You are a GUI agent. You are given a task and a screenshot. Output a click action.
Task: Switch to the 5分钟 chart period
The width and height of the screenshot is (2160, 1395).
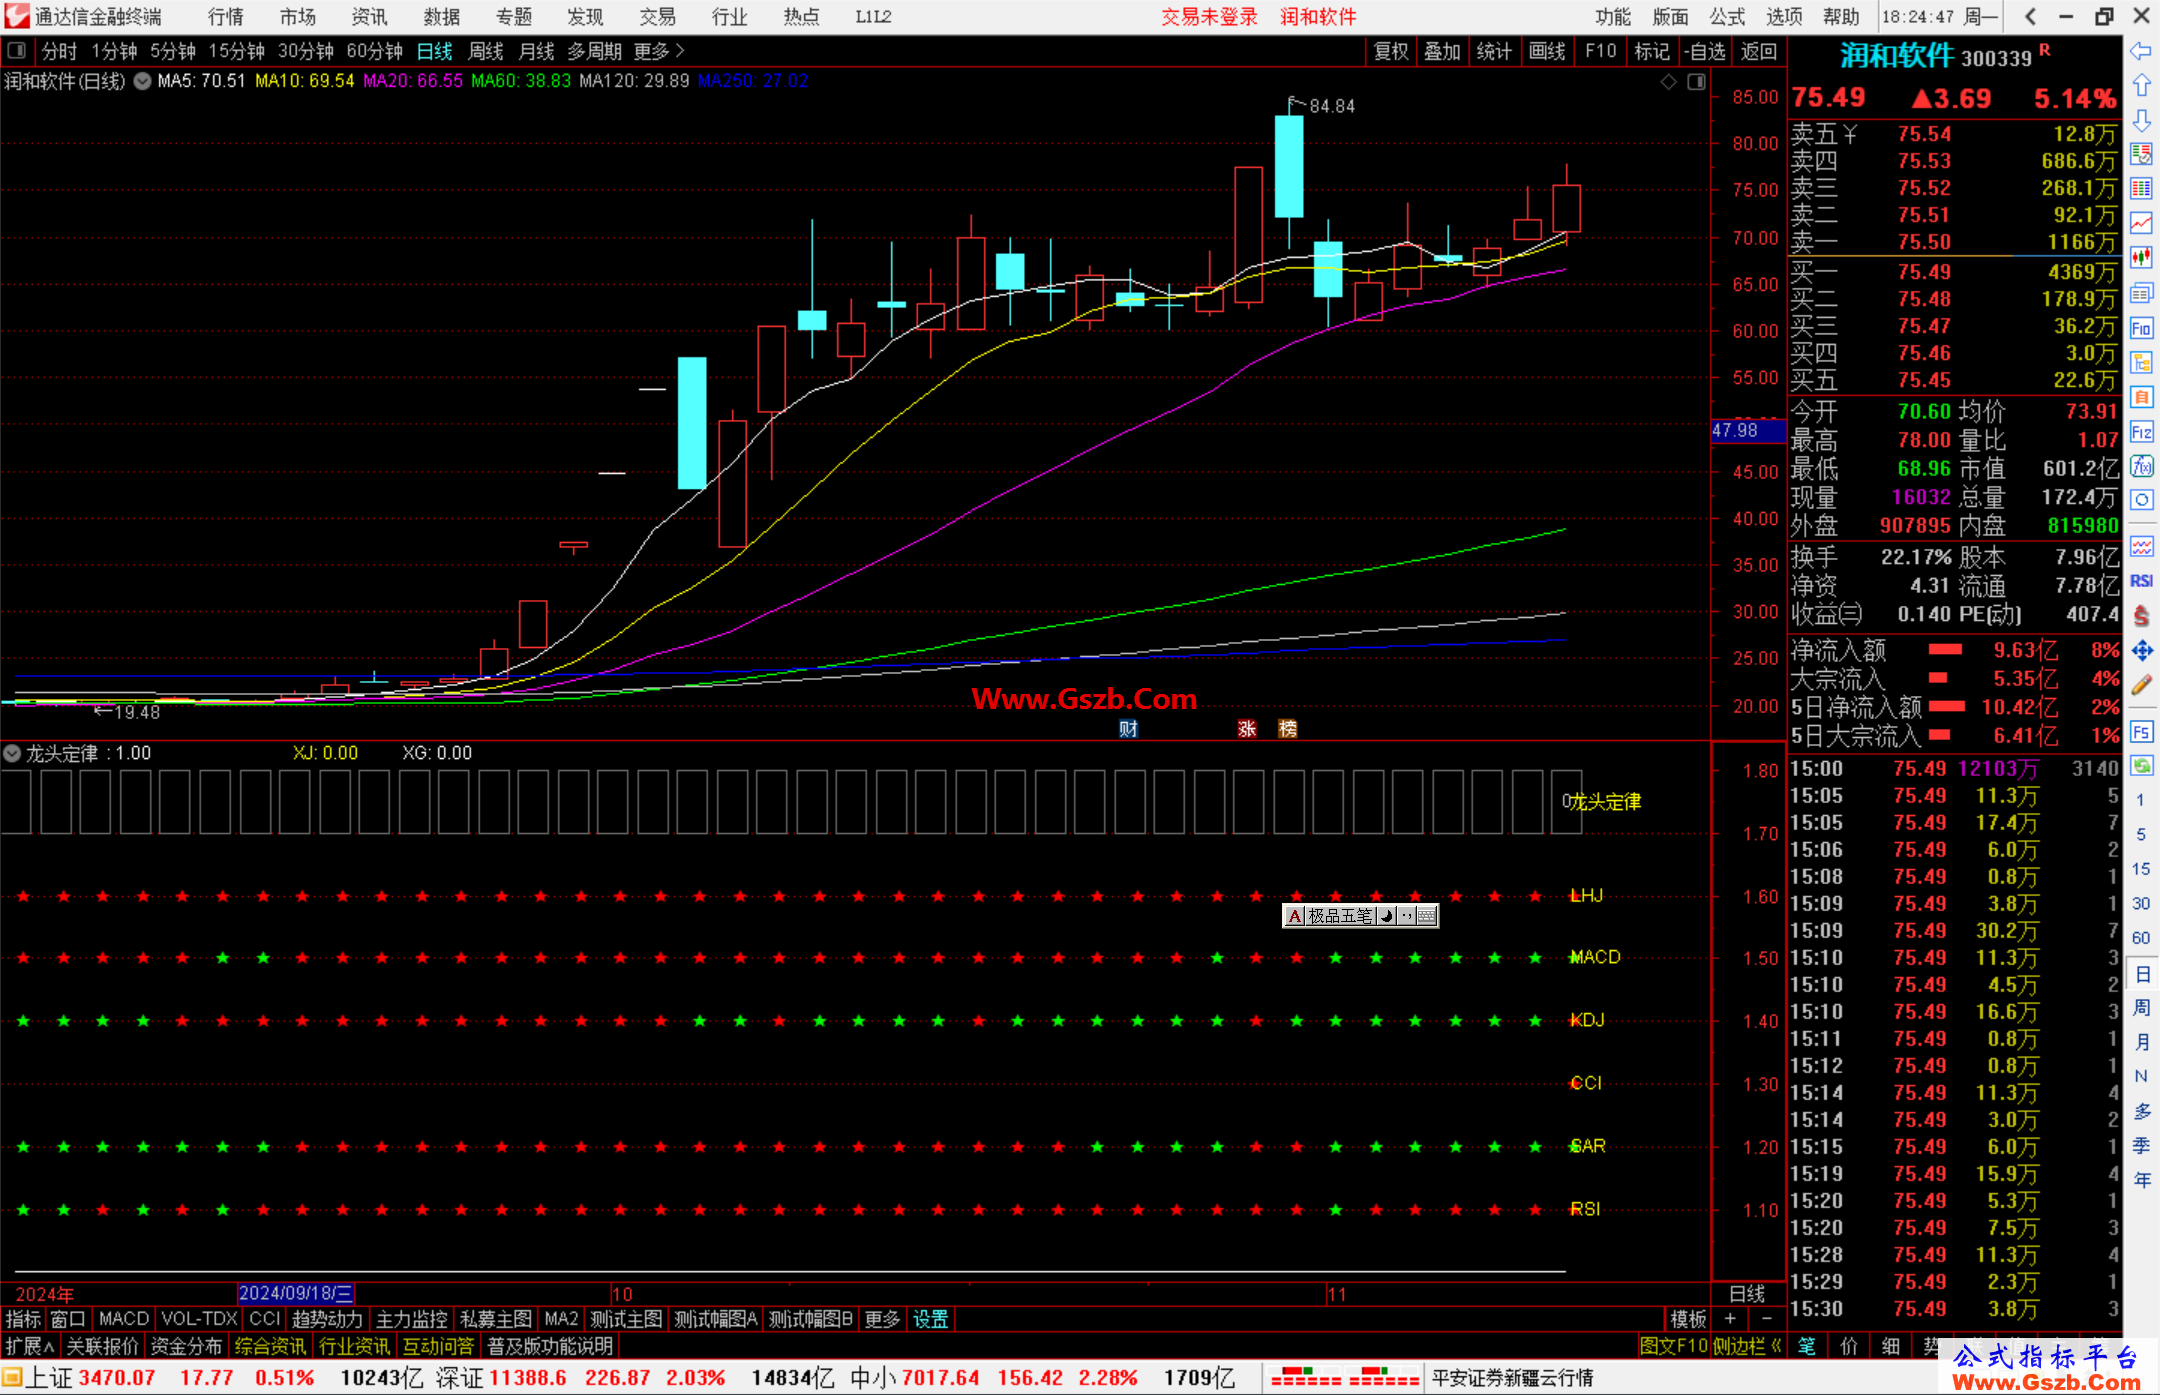tap(173, 51)
